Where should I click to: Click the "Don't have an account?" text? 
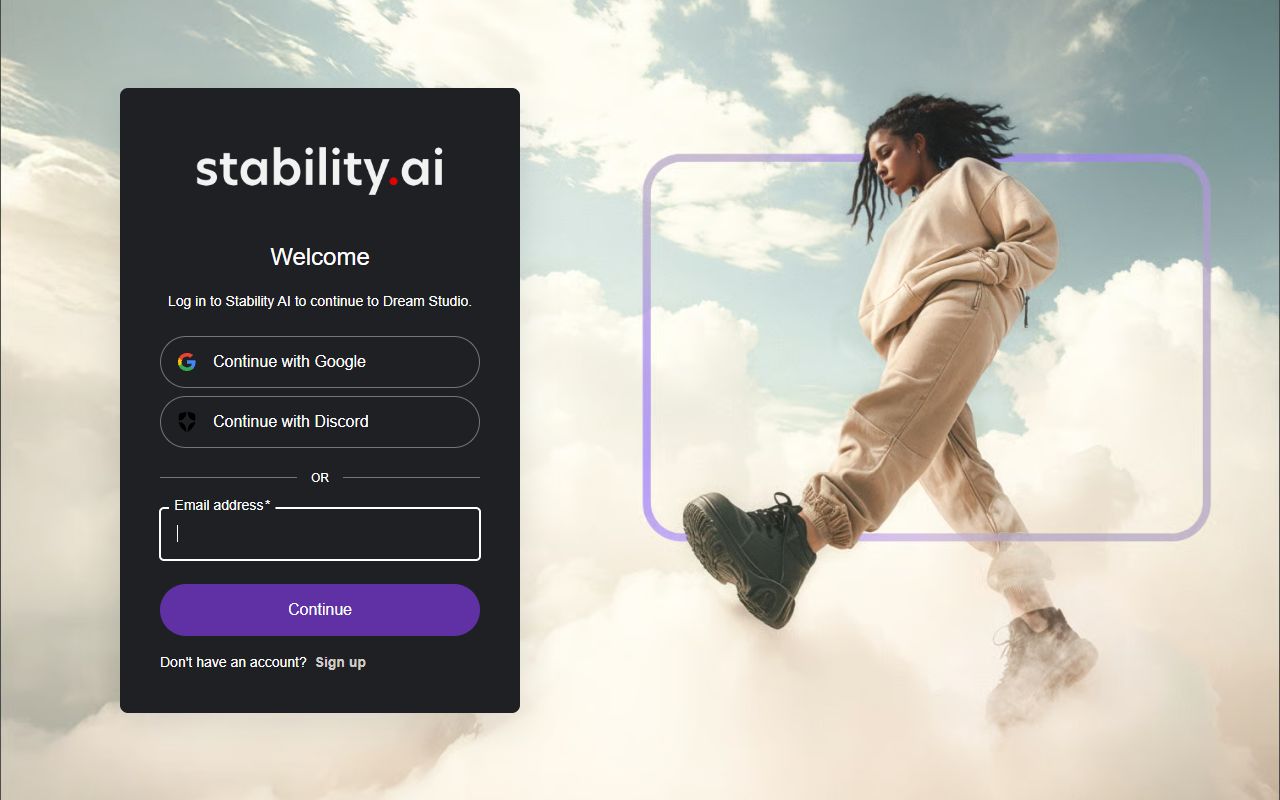(233, 662)
